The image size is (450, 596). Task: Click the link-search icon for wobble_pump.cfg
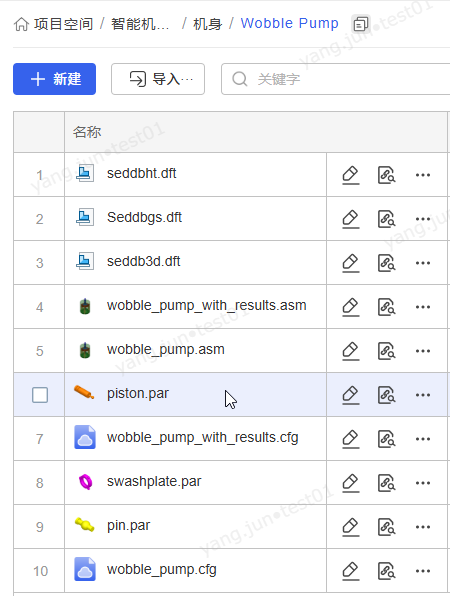387,571
